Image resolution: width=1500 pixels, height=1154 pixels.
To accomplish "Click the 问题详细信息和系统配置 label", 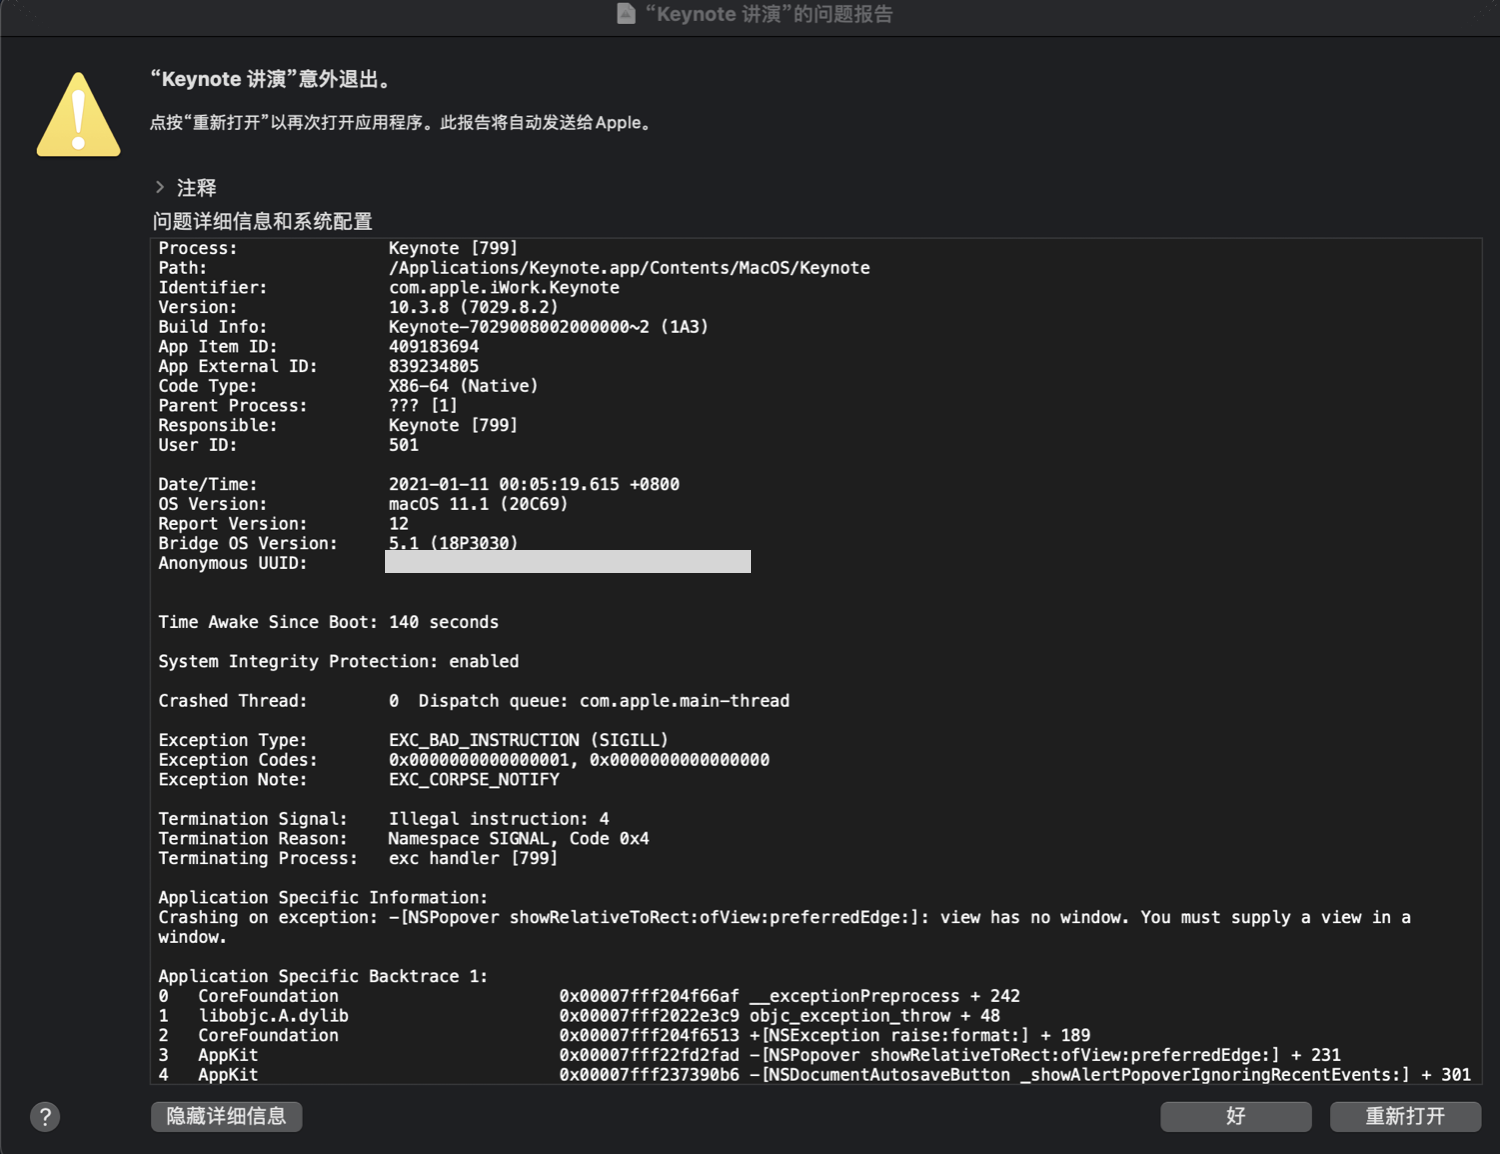I will pyautogui.click(x=262, y=221).
